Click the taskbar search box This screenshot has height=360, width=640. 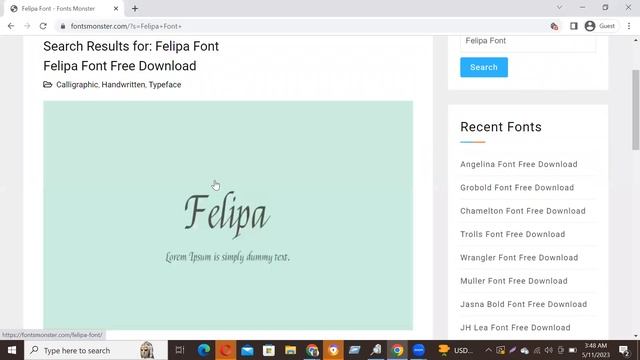click(96, 350)
